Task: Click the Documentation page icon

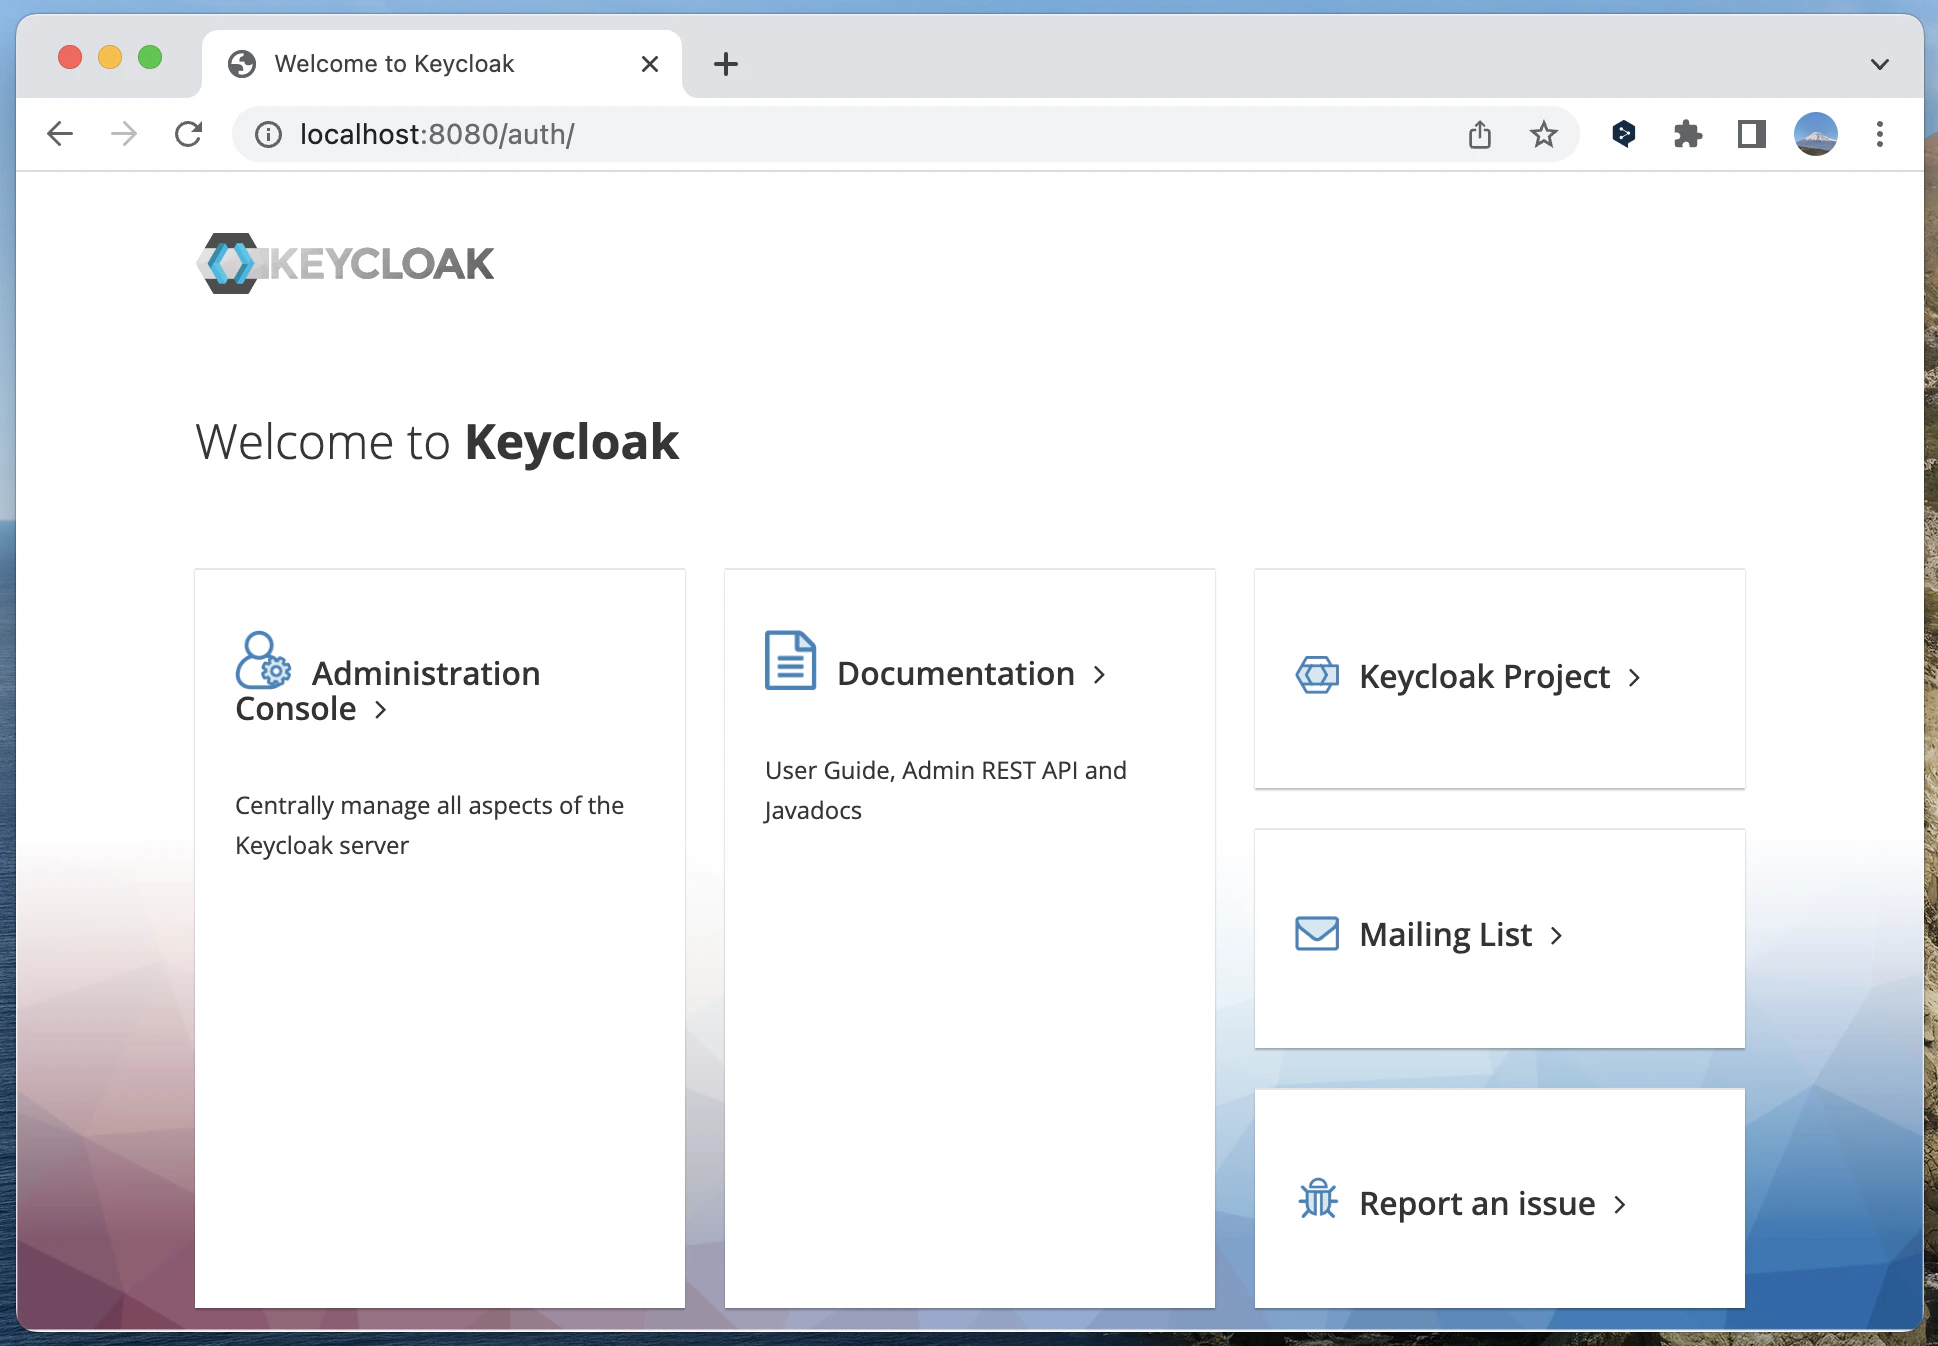Action: click(x=790, y=661)
